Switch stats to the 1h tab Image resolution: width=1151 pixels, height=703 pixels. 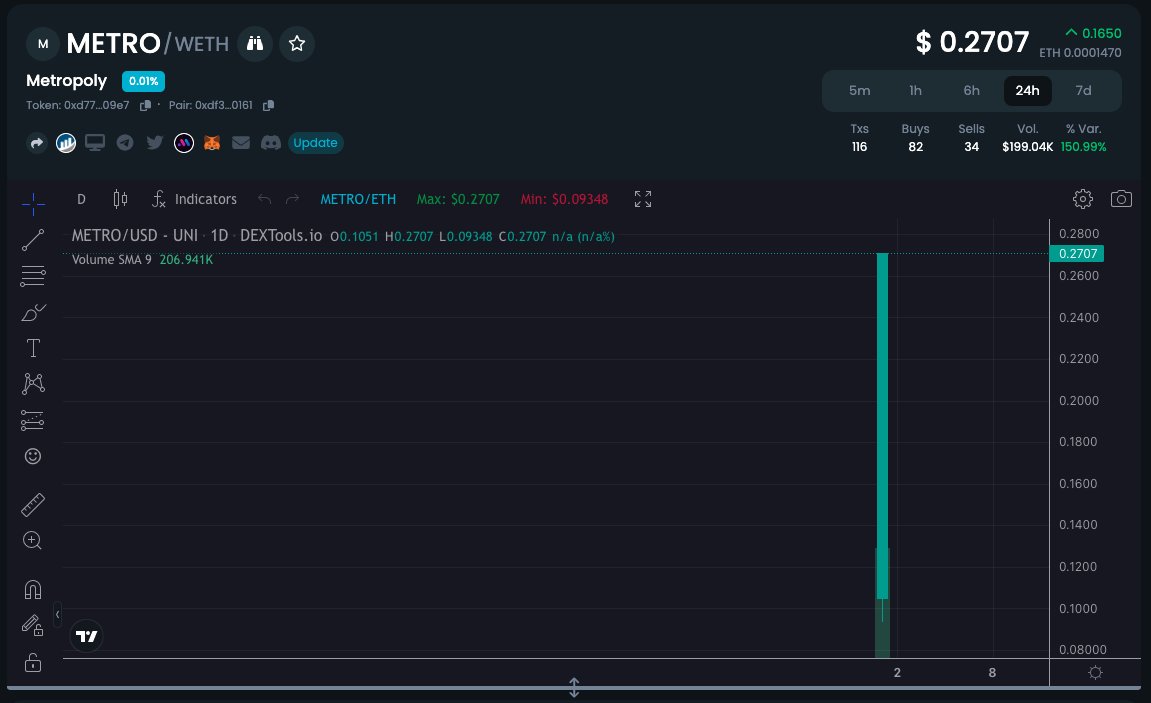(x=915, y=90)
